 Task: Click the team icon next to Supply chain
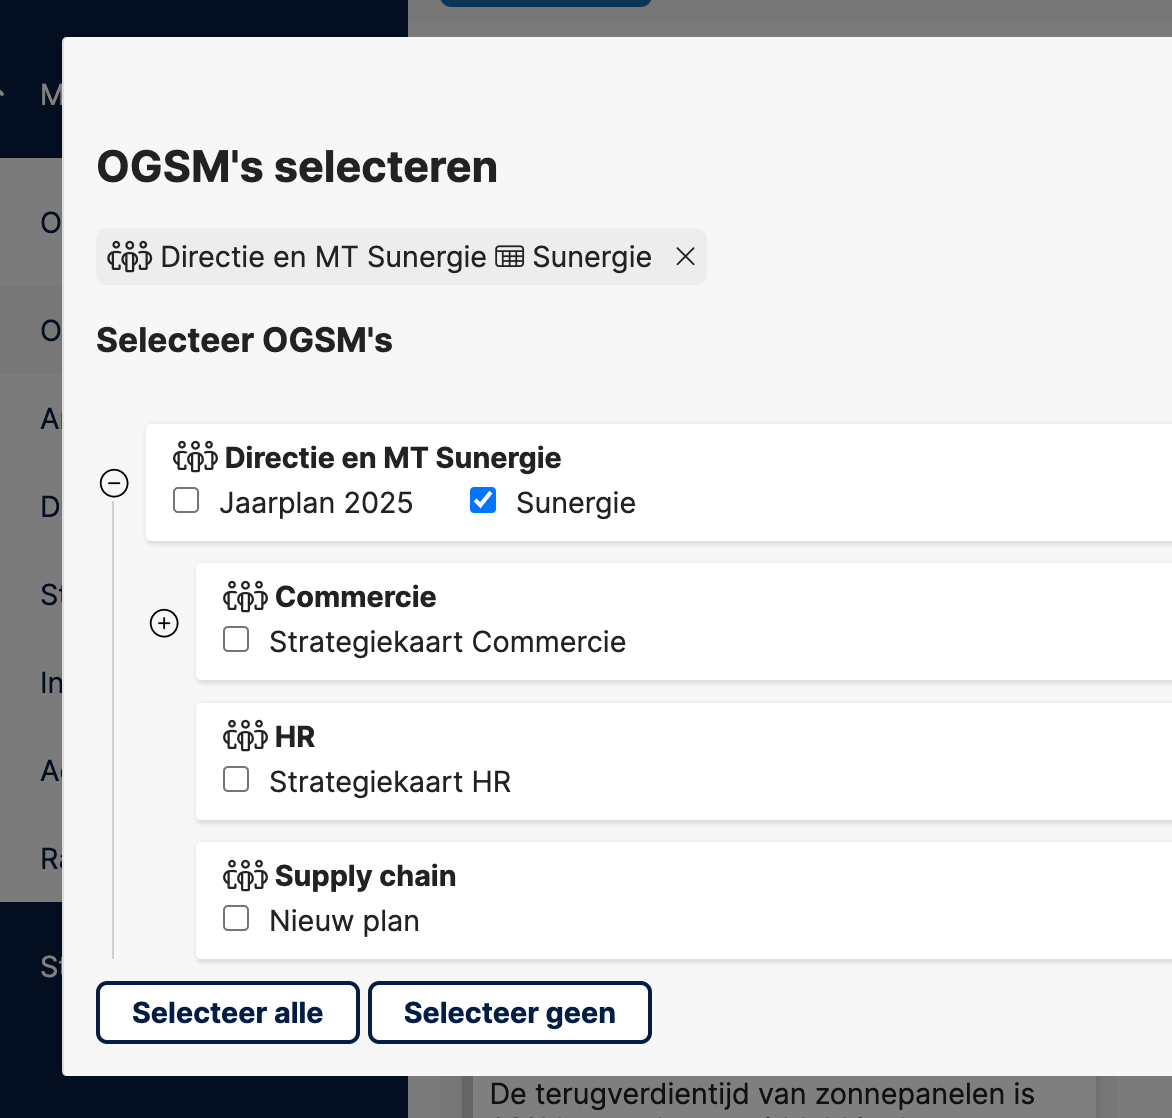point(245,875)
